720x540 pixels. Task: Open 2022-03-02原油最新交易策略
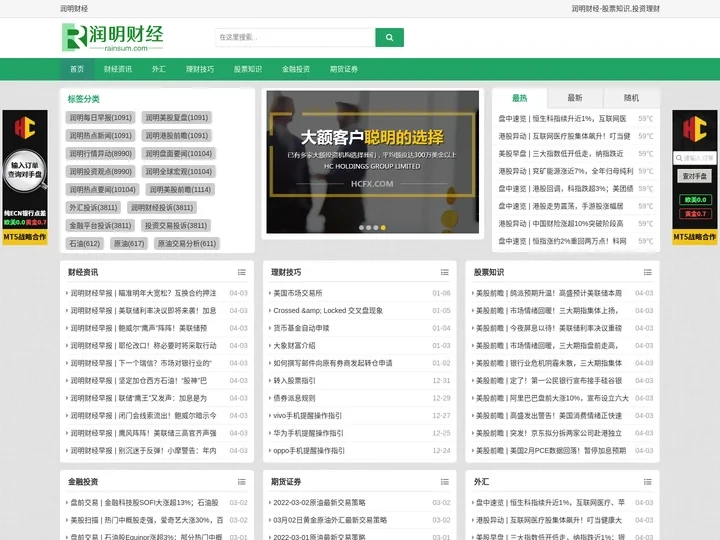pyautogui.click(x=320, y=503)
